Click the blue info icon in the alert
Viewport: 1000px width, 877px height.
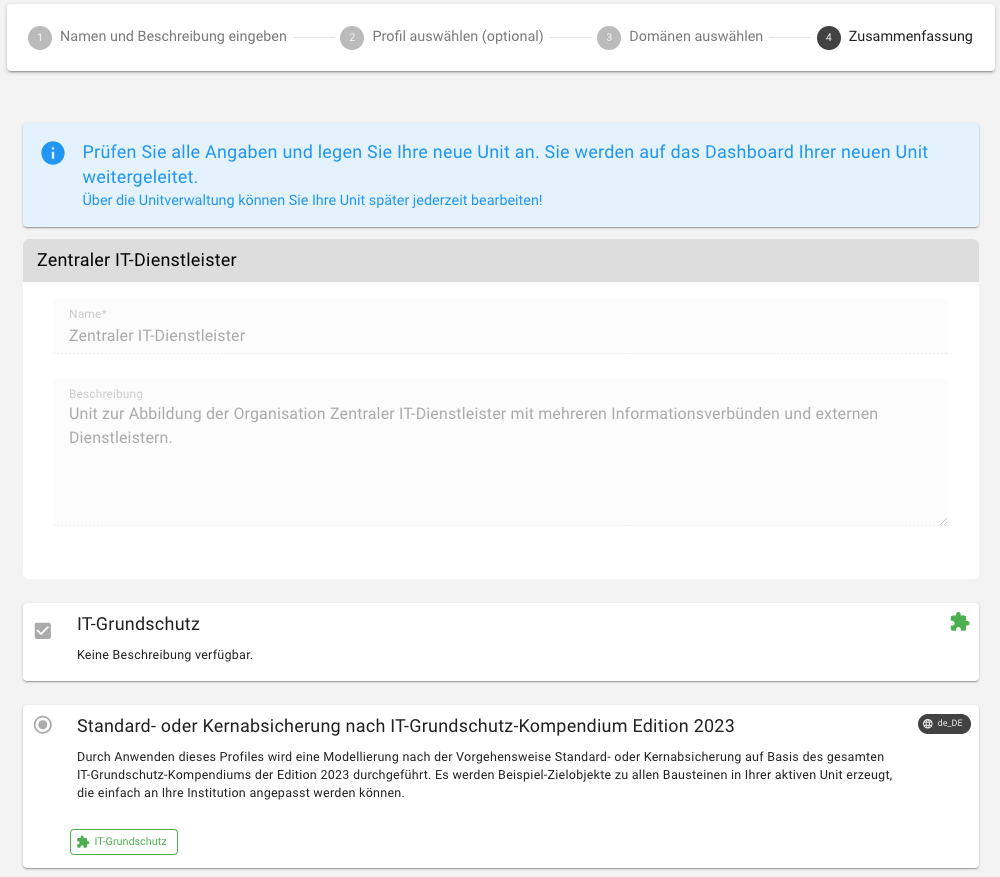tap(52, 153)
